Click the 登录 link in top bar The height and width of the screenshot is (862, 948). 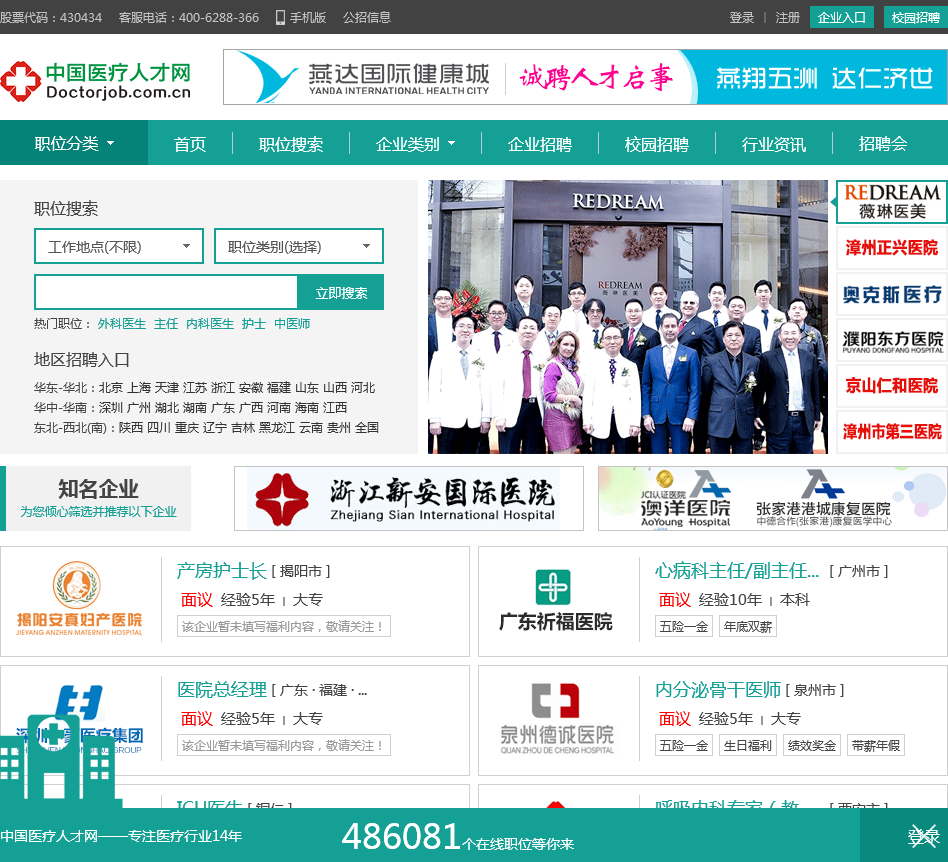coord(741,18)
